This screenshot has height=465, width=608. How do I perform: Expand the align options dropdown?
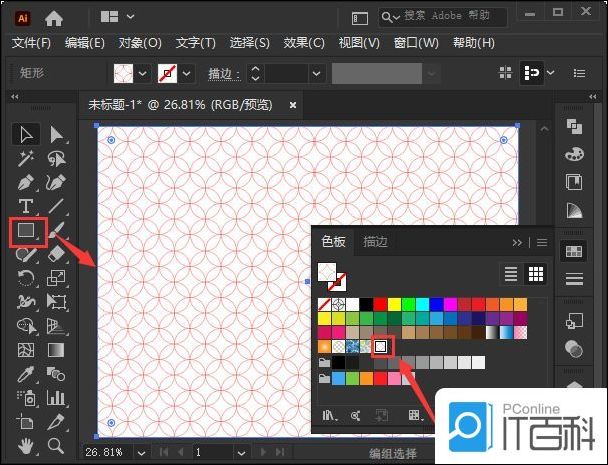(x=550, y=73)
